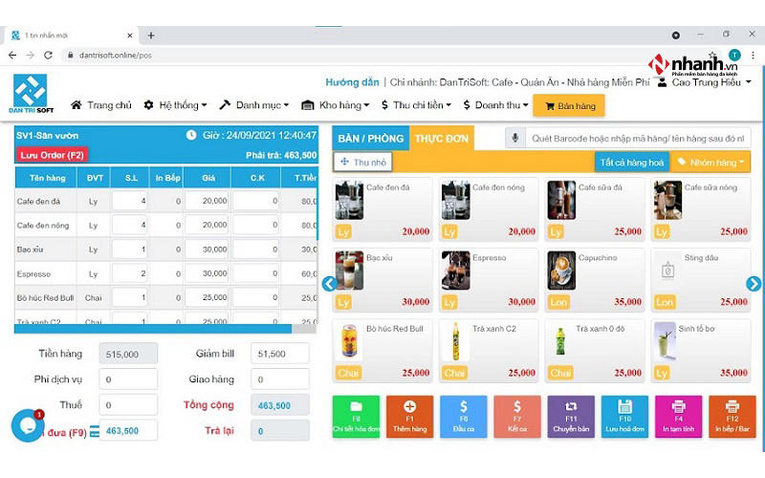Add Cafe đen nóng product card
765x478 pixels.
coord(488,209)
